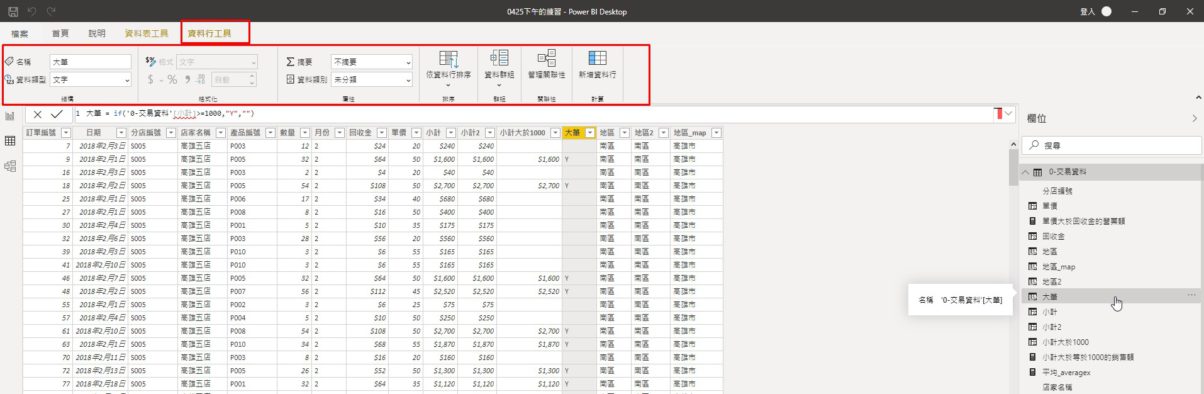Switch to the 資料表工具 table tools tab
Viewport: 1204px width, 394px height.
pyautogui.click(x=146, y=33)
